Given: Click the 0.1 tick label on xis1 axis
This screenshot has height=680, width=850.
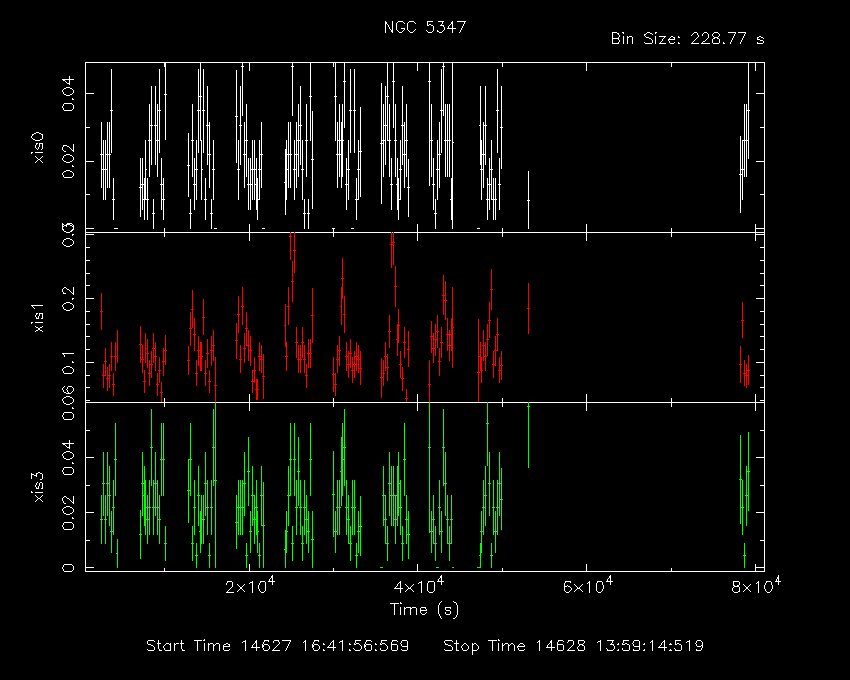Looking at the screenshot, I should pyautogui.click(x=68, y=362).
